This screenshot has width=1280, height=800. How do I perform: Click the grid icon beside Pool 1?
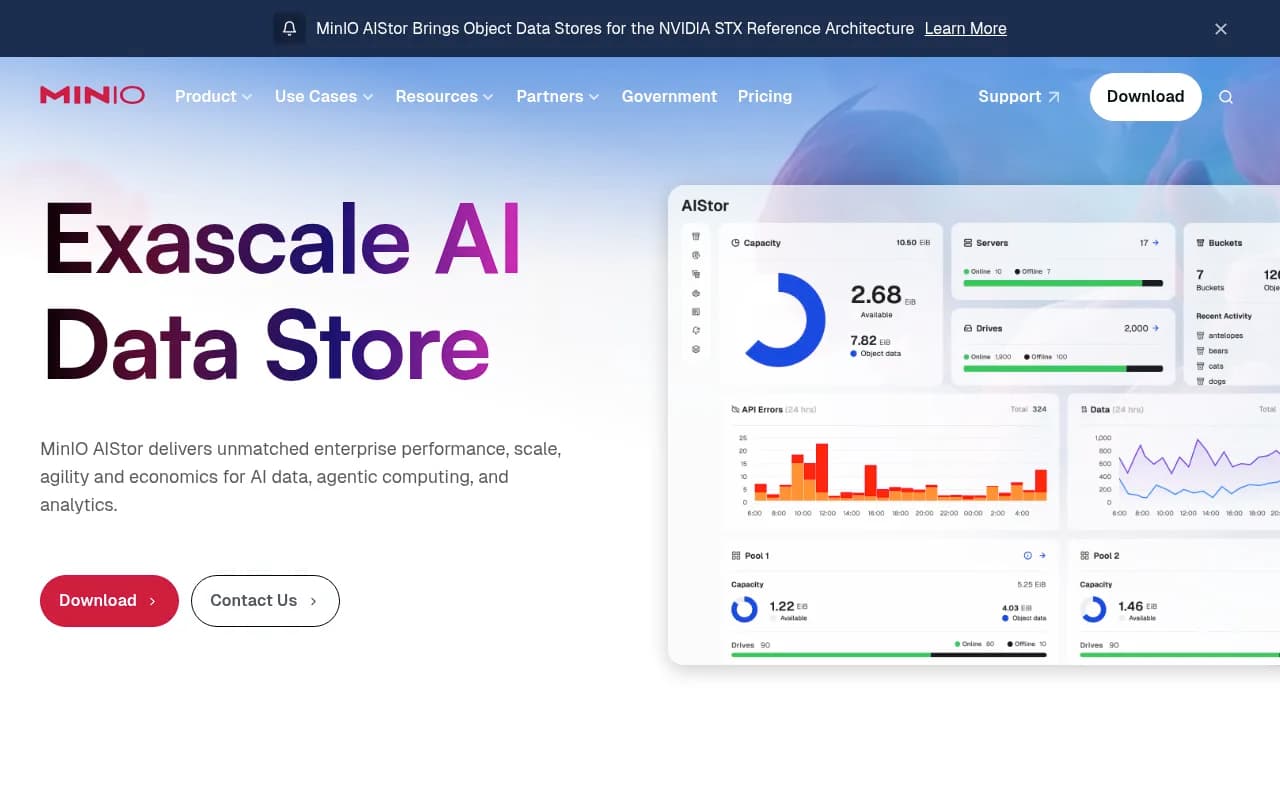[x=736, y=555]
